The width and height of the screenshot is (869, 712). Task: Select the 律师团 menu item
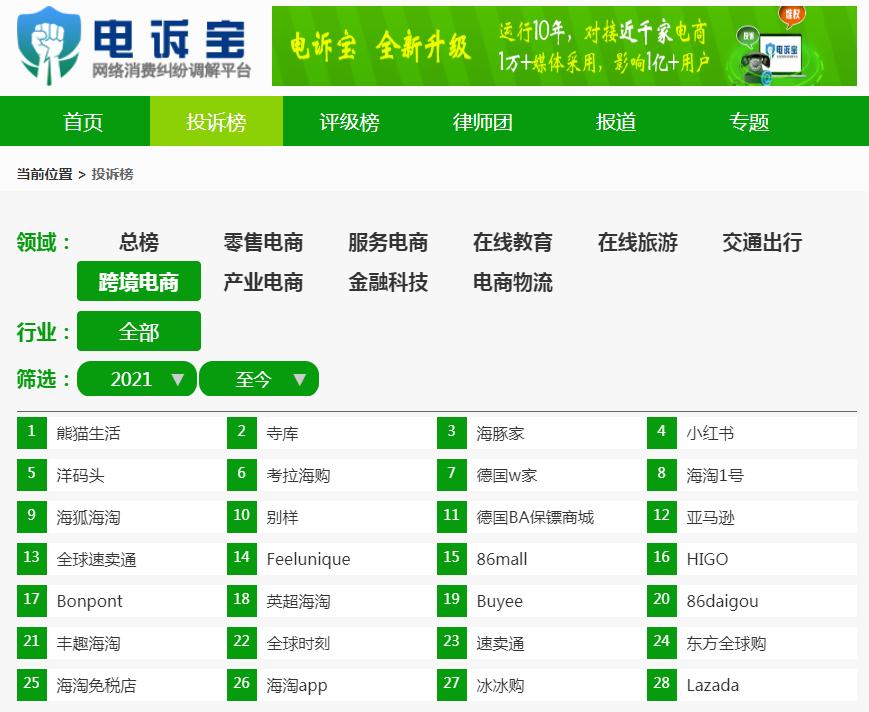480,122
